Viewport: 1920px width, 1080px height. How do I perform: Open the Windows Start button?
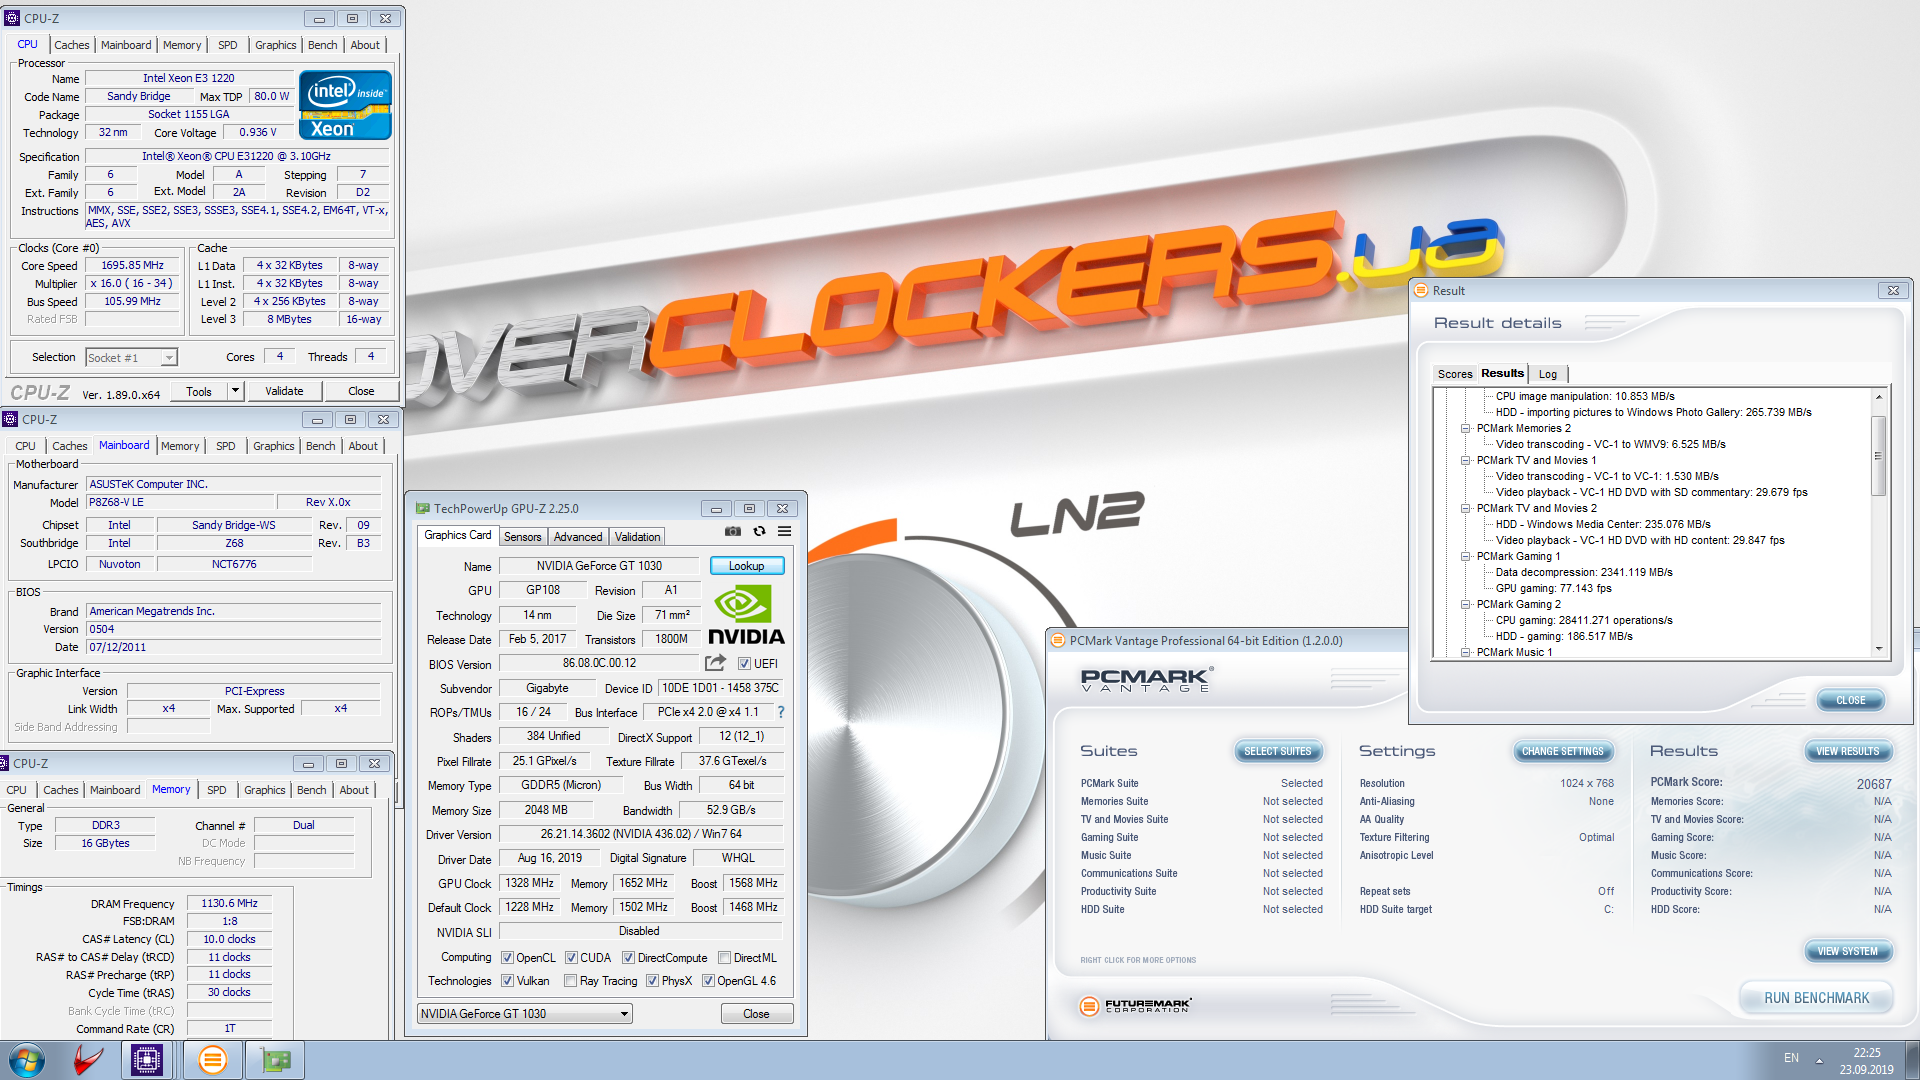coord(27,1060)
